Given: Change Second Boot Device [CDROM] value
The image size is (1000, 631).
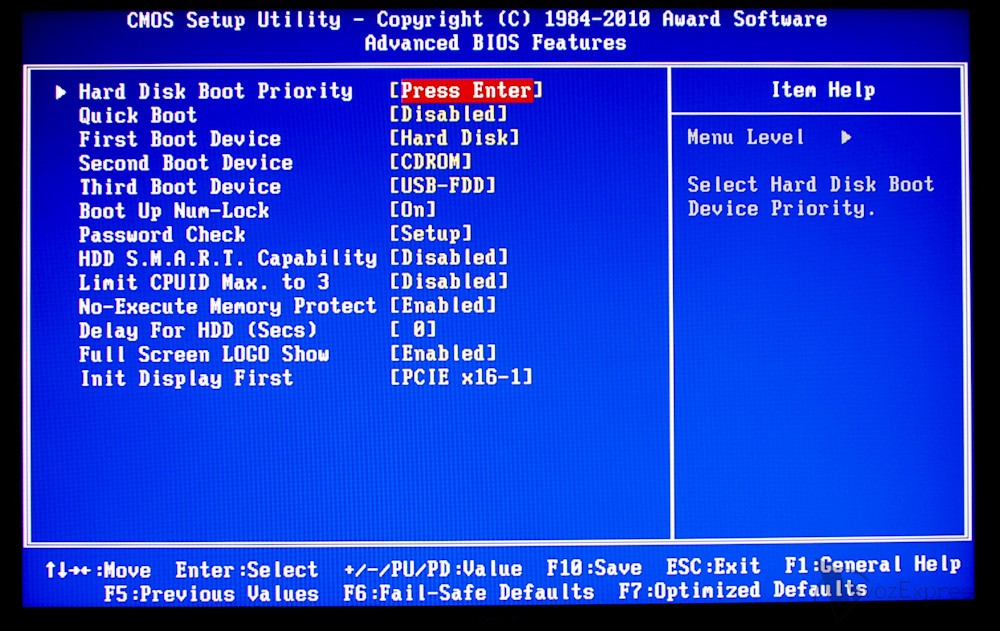Looking at the screenshot, I should tap(430, 161).
